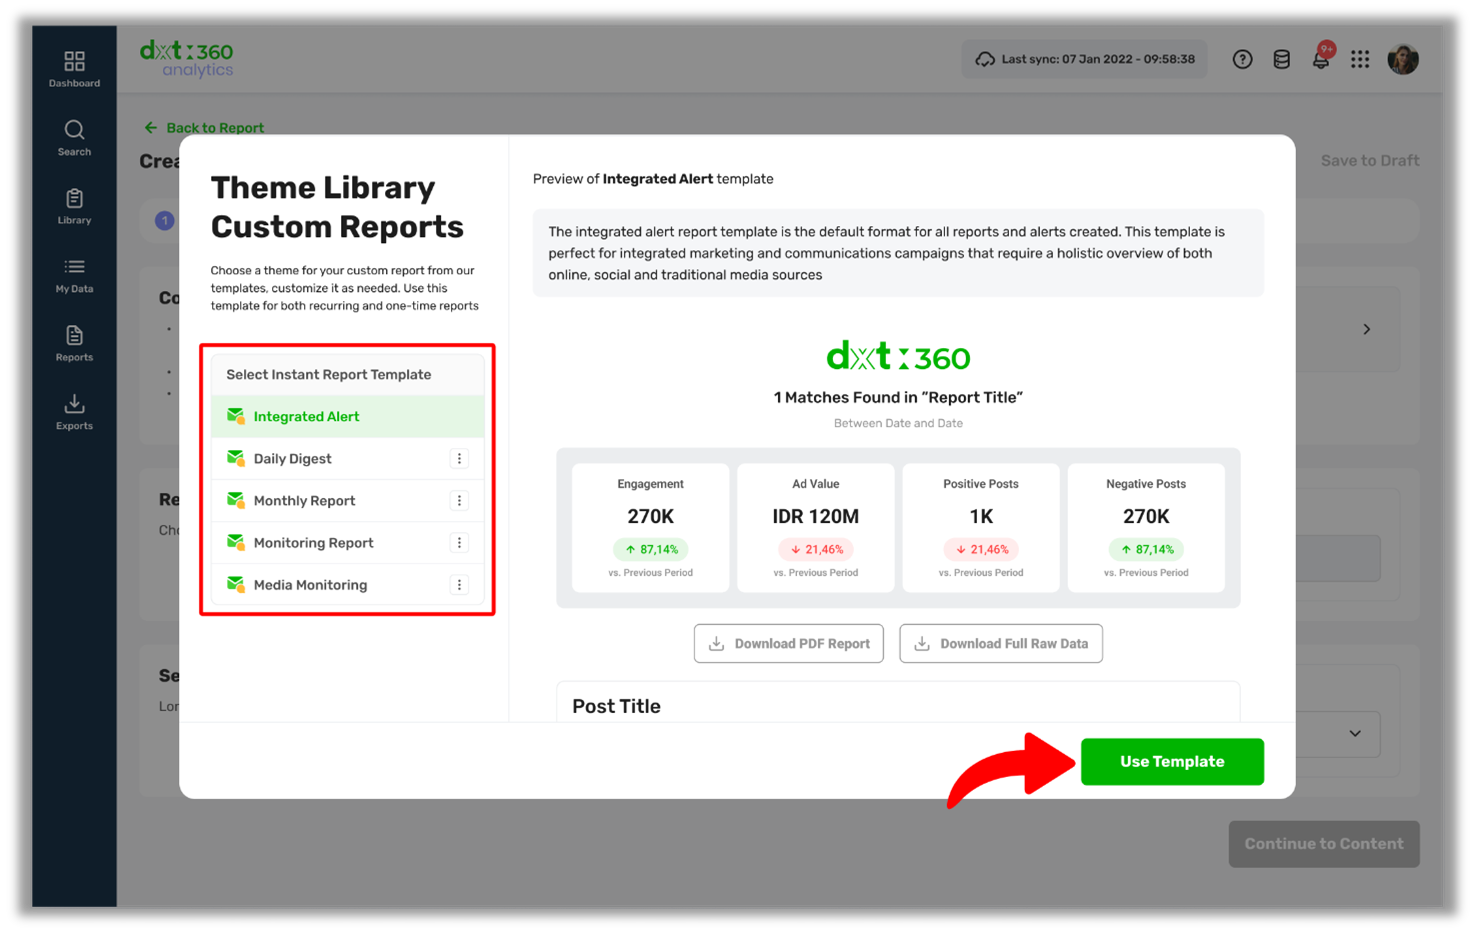Open My Data in the sidebar
1475x934 pixels.
(74, 275)
